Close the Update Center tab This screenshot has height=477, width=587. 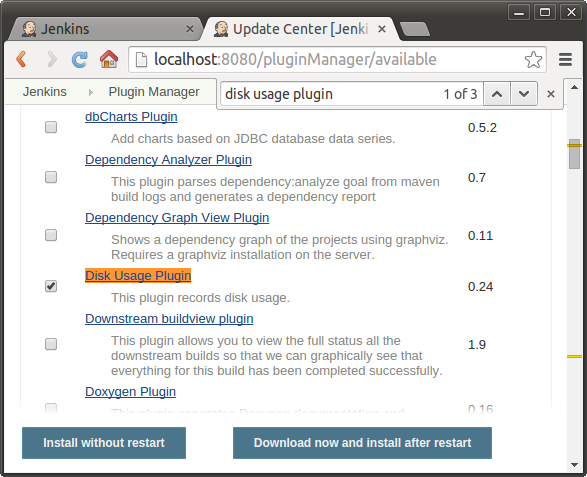[382, 29]
